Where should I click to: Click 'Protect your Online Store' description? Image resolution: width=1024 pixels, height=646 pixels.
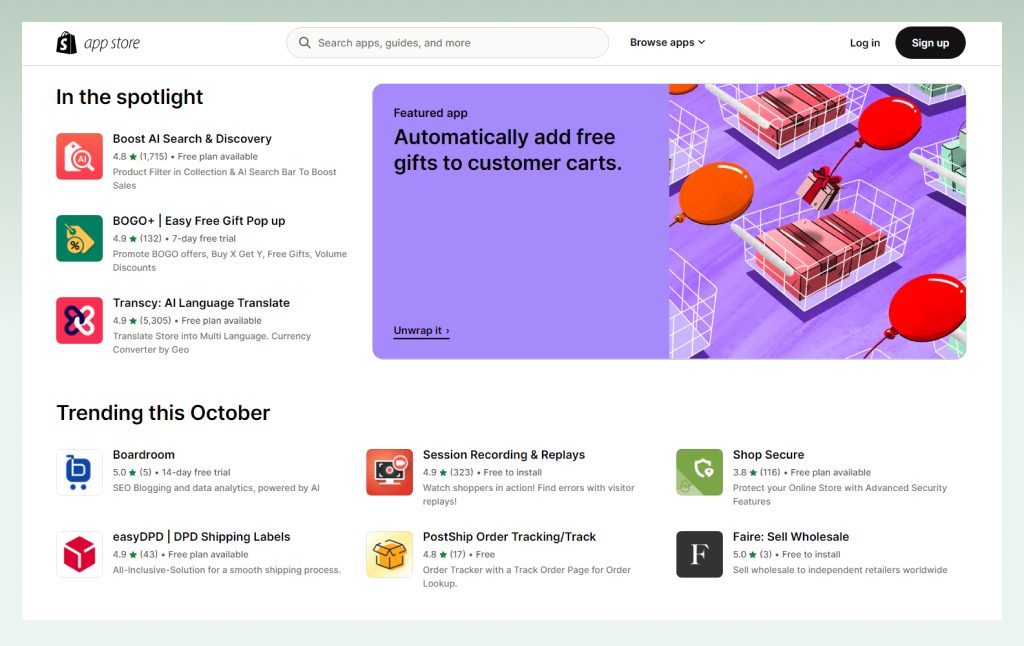839,494
